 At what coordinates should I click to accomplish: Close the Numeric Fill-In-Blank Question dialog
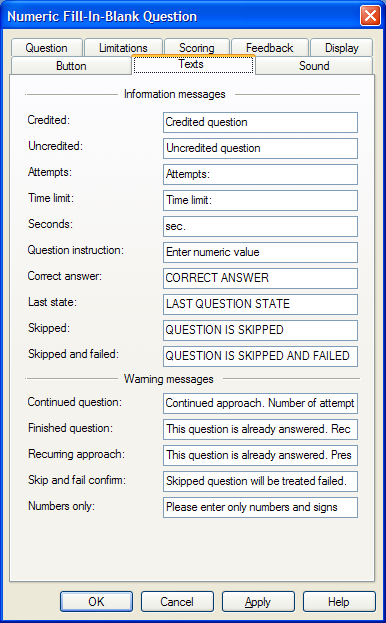pyautogui.click(x=370, y=16)
